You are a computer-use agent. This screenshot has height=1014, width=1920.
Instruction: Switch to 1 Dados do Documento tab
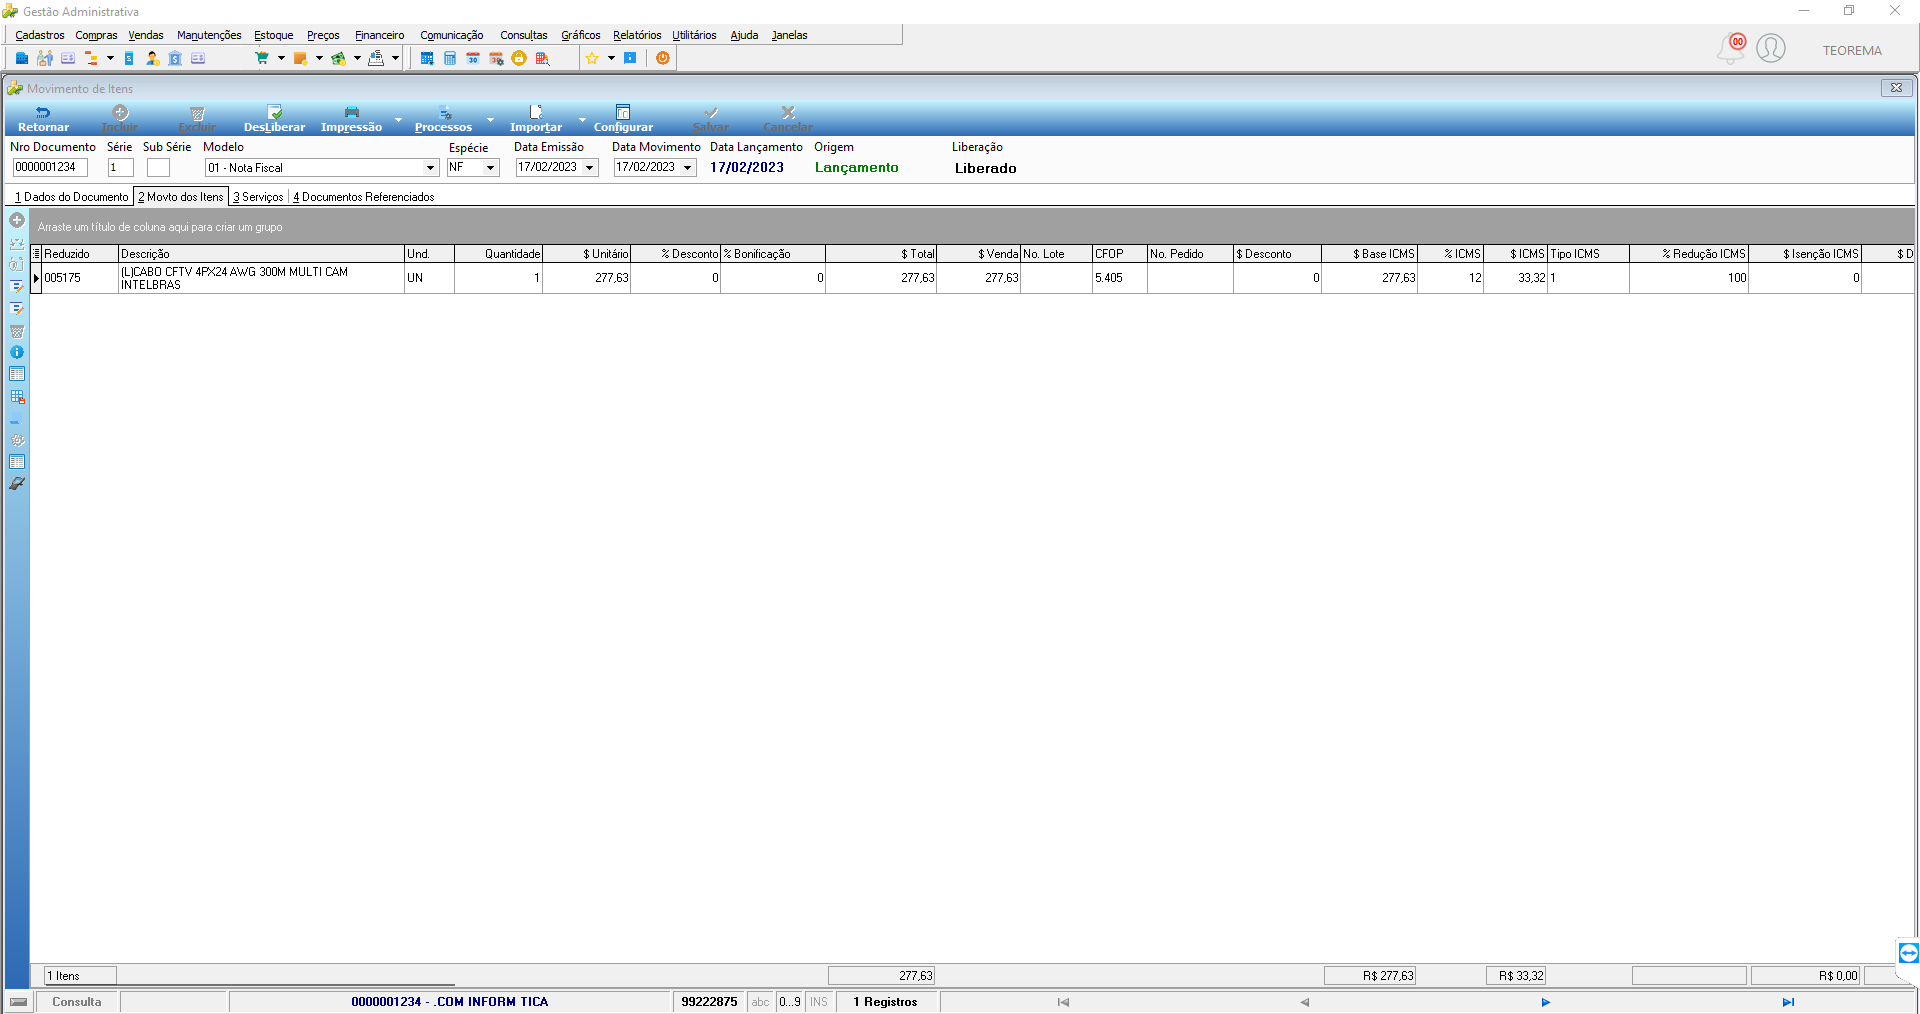pos(71,197)
